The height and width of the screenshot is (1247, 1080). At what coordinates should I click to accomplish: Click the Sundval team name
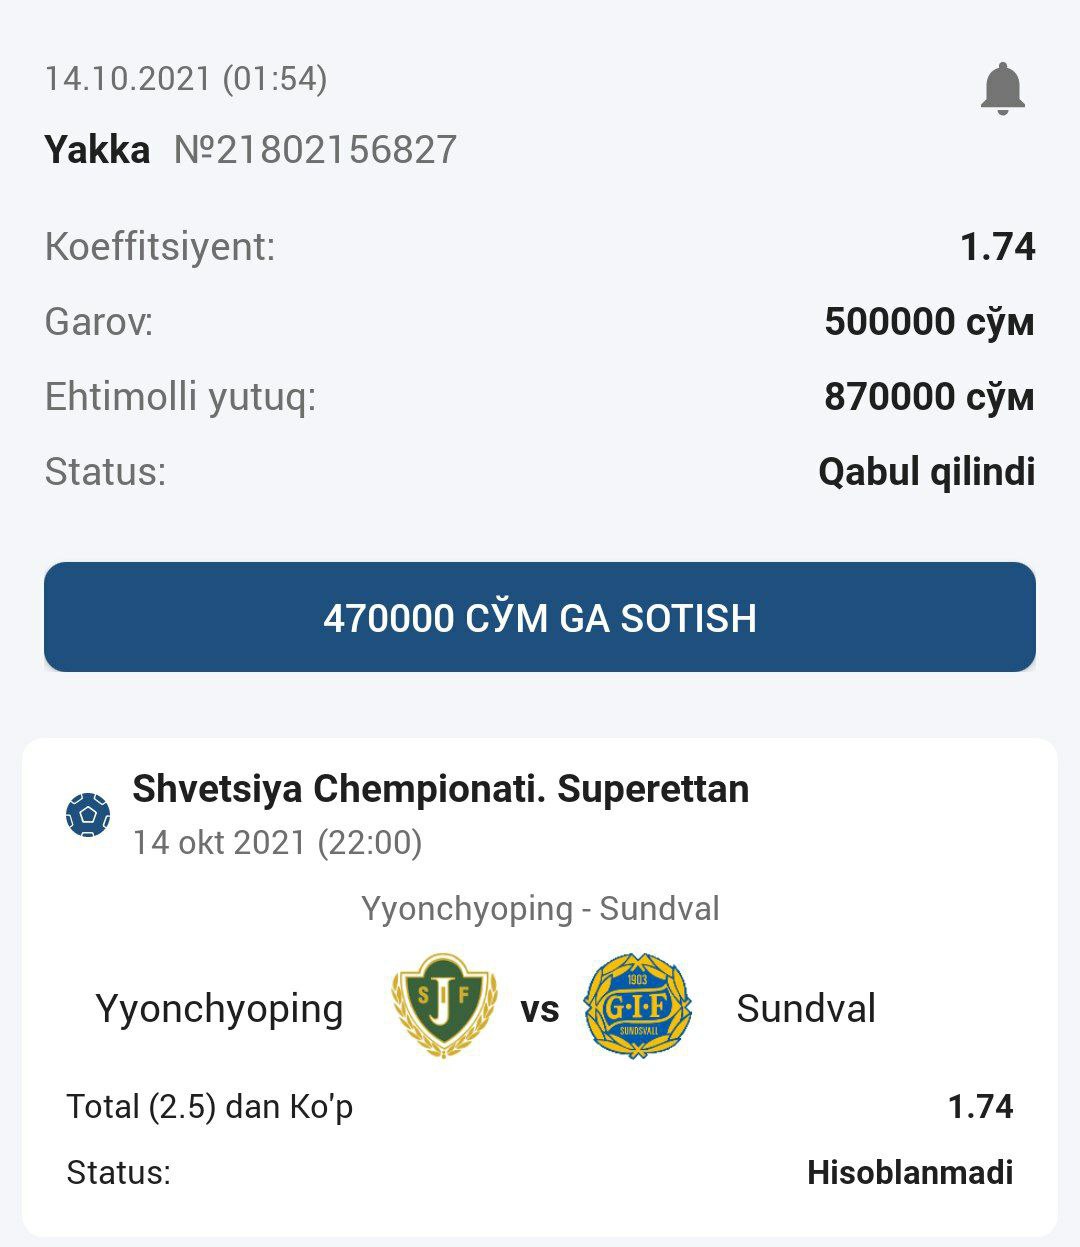coord(806,1008)
